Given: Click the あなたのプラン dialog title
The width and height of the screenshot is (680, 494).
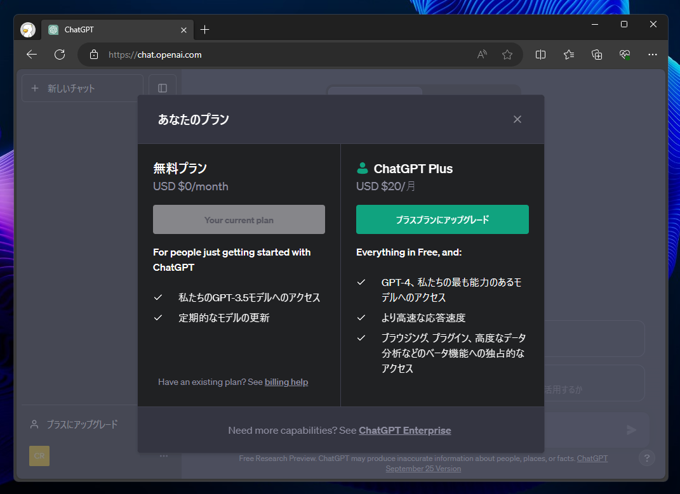Looking at the screenshot, I should point(193,119).
